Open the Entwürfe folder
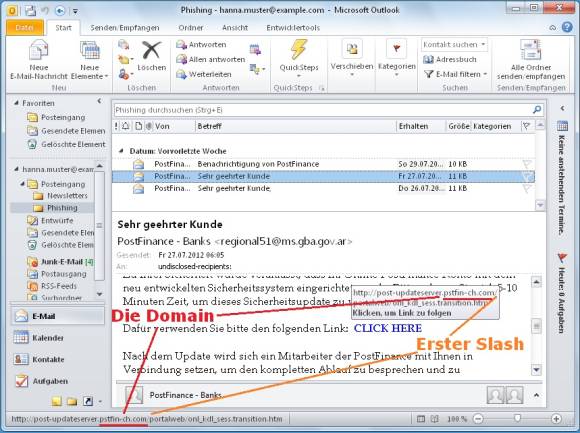This screenshot has width=580, height=433. (x=50, y=221)
